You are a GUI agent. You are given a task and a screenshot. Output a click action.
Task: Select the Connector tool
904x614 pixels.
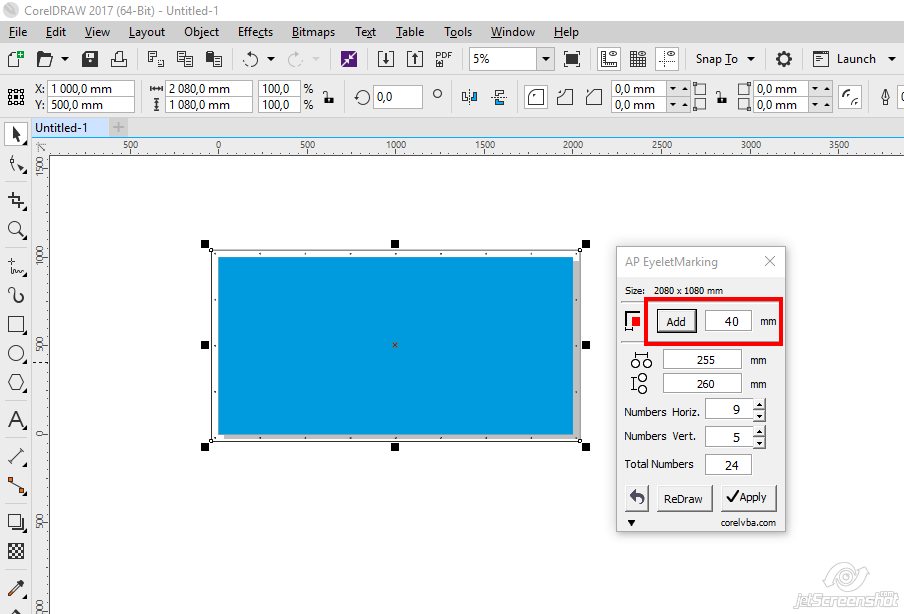[x=17, y=486]
